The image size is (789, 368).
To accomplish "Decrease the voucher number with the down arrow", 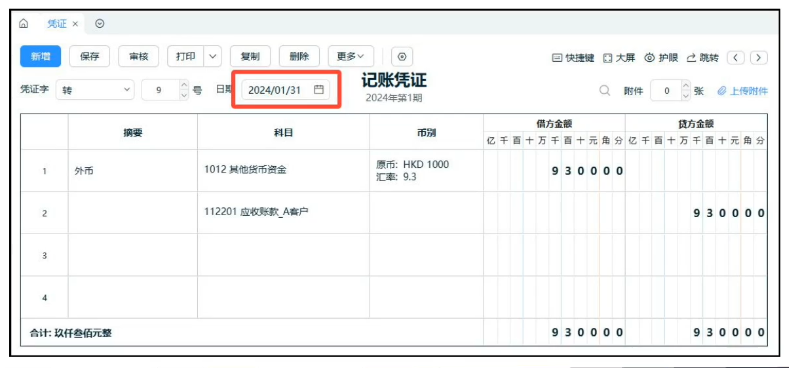I will (x=184, y=95).
